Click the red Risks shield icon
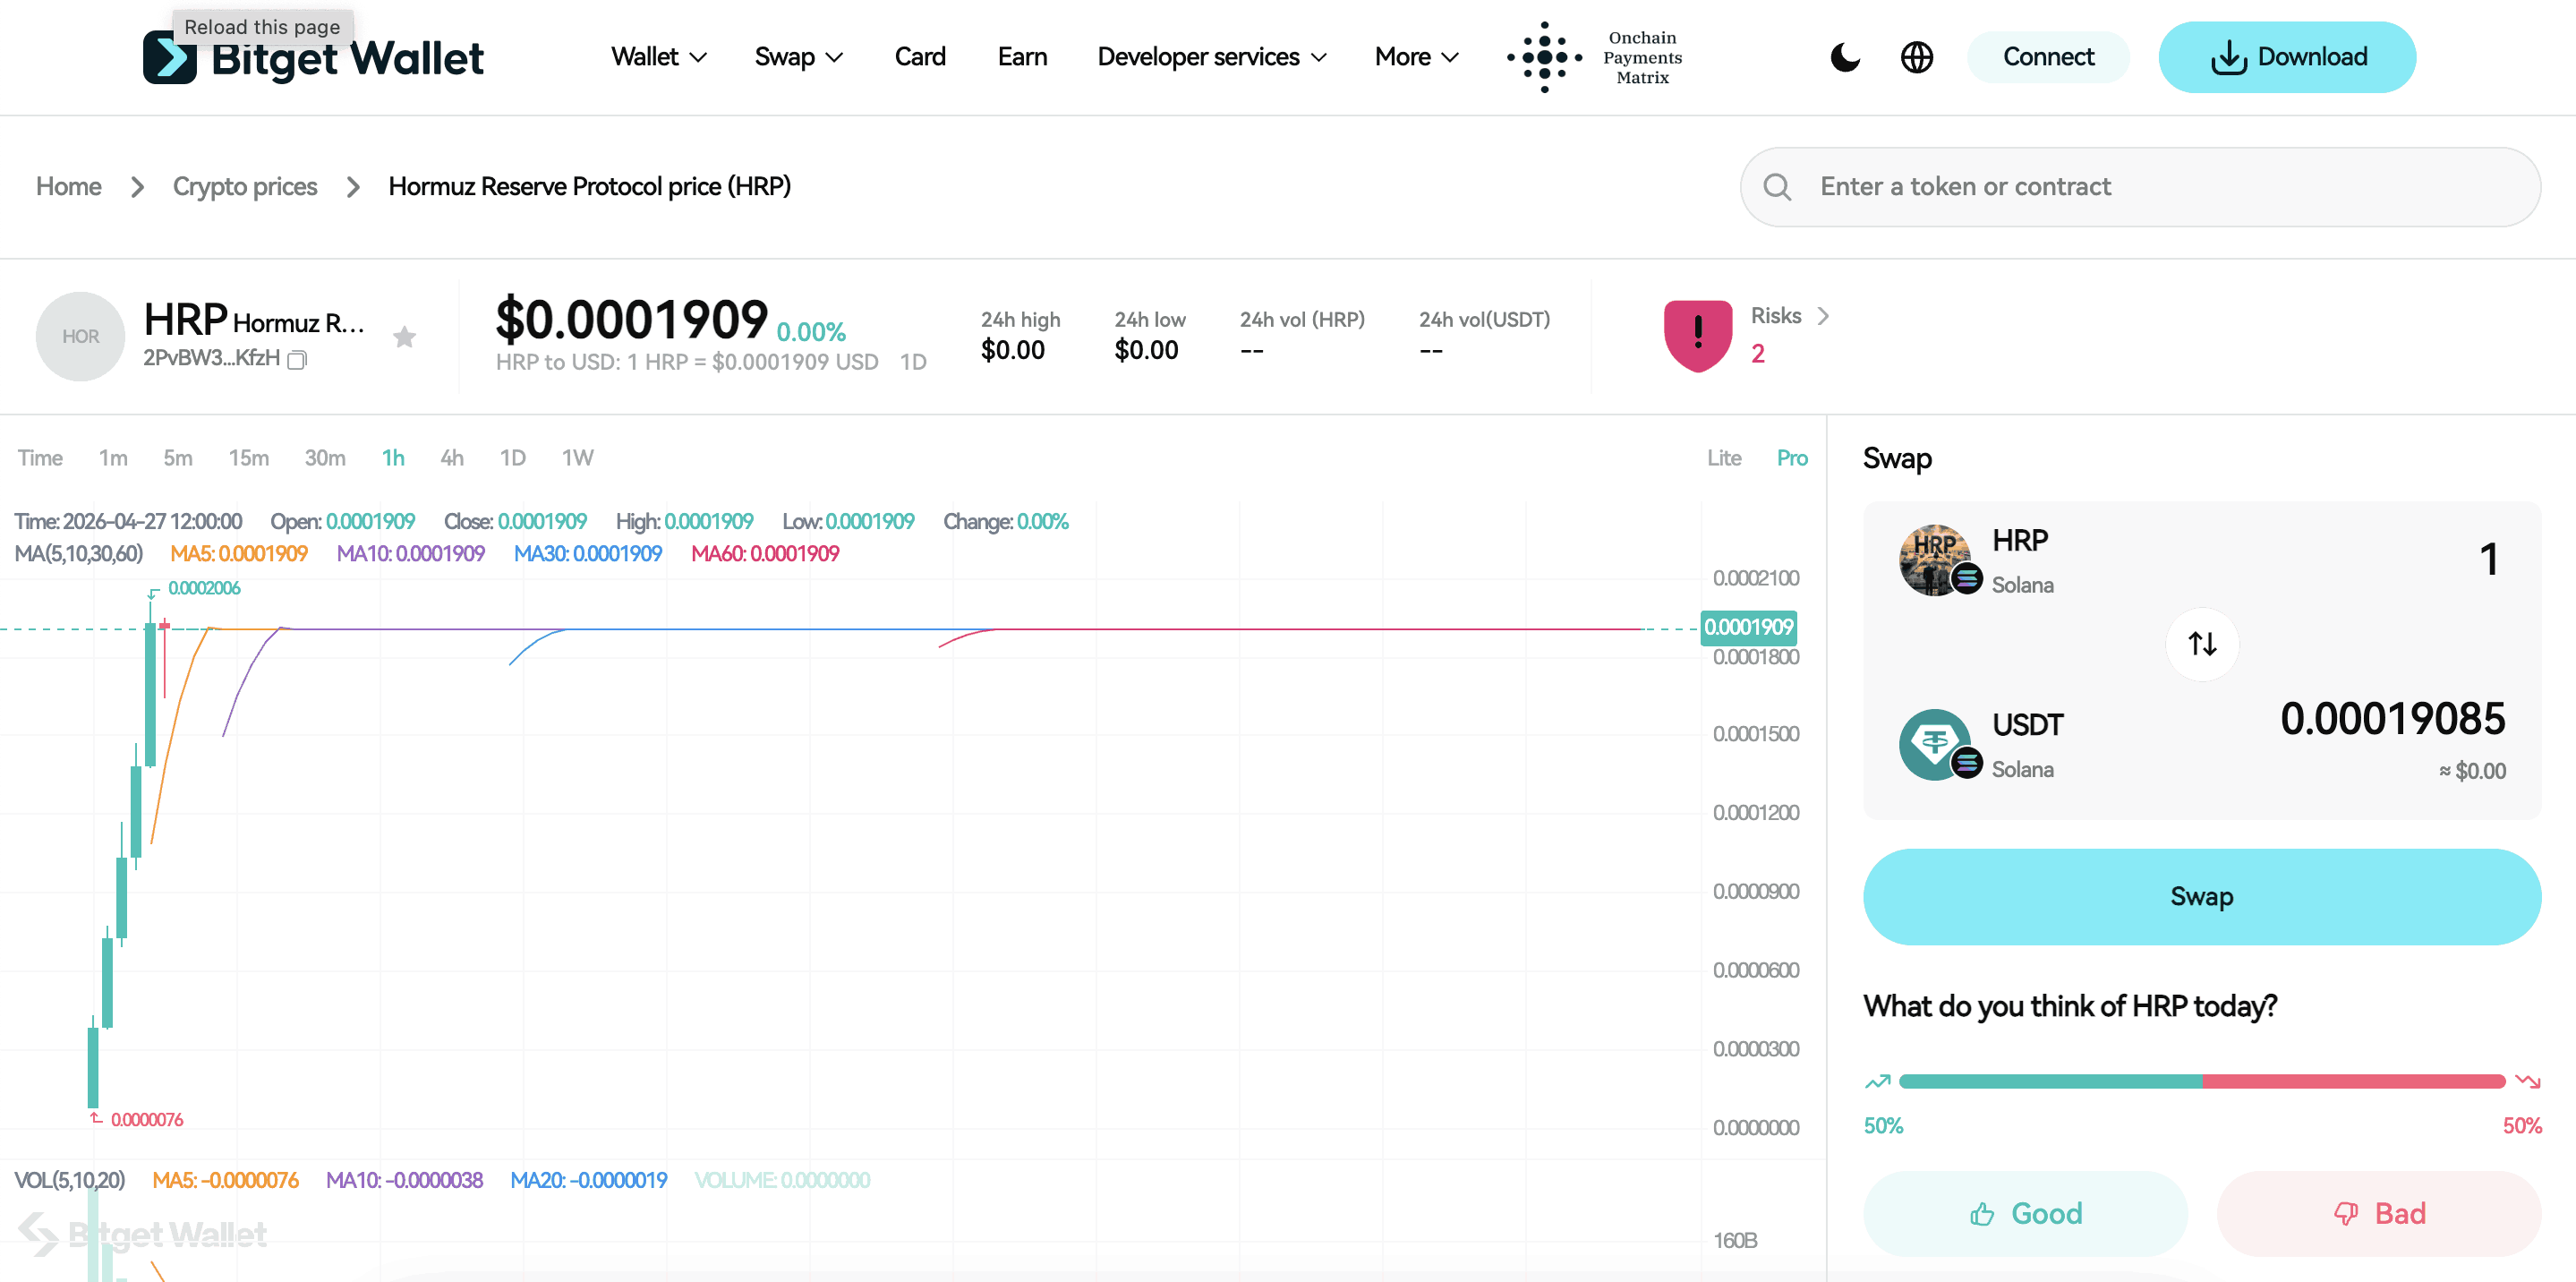Screen dimensions: 2576x1282 [x=1697, y=335]
